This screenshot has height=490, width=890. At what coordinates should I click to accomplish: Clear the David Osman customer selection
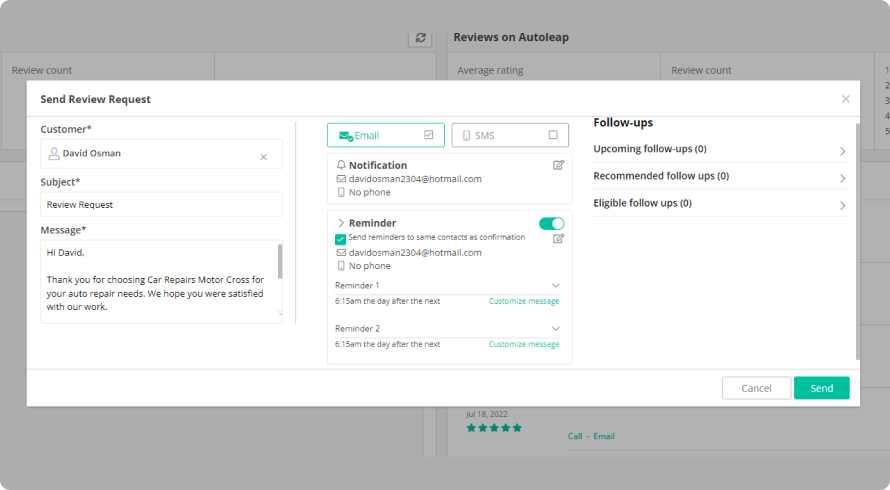click(x=264, y=156)
